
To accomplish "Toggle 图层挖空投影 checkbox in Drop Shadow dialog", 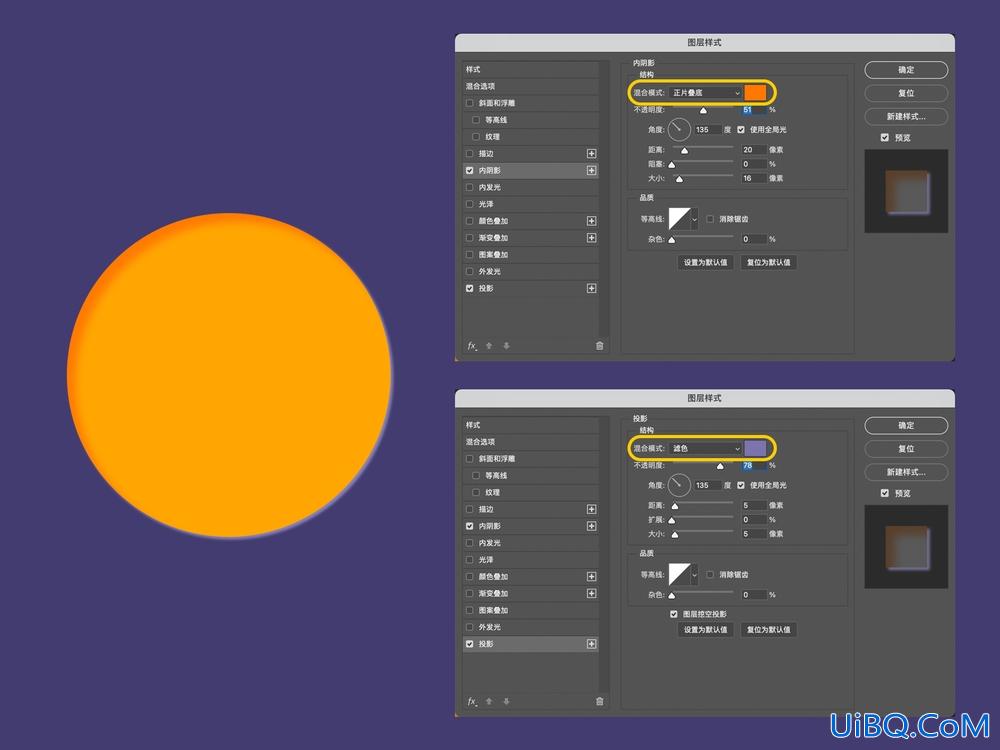I will coord(673,614).
